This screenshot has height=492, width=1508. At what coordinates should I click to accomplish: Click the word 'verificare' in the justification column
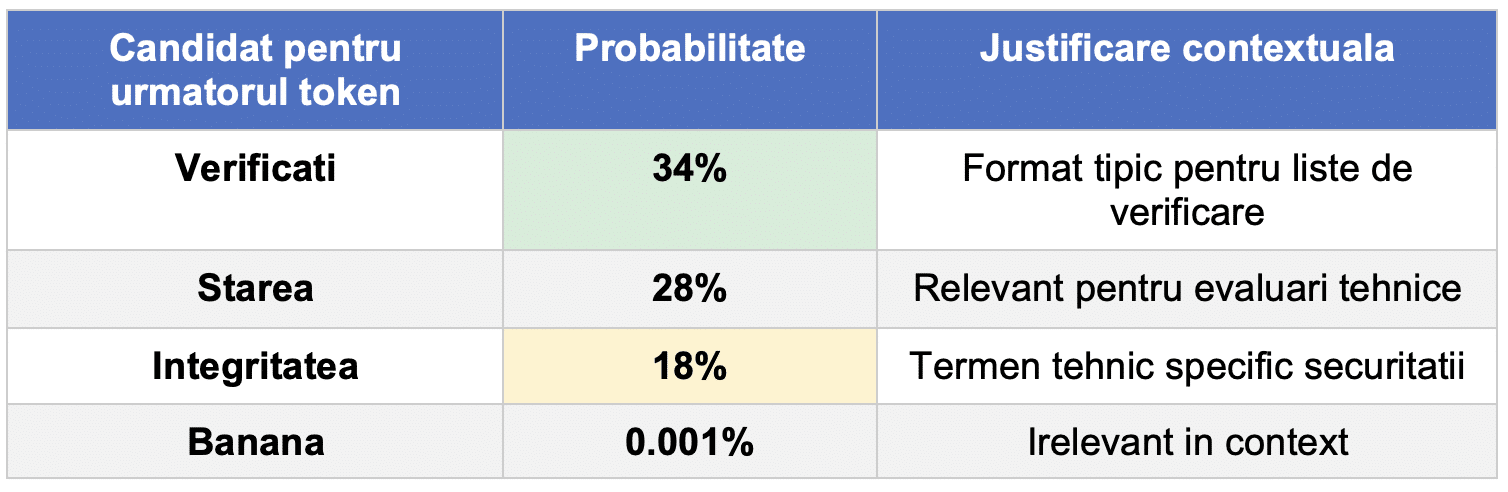[1187, 211]
